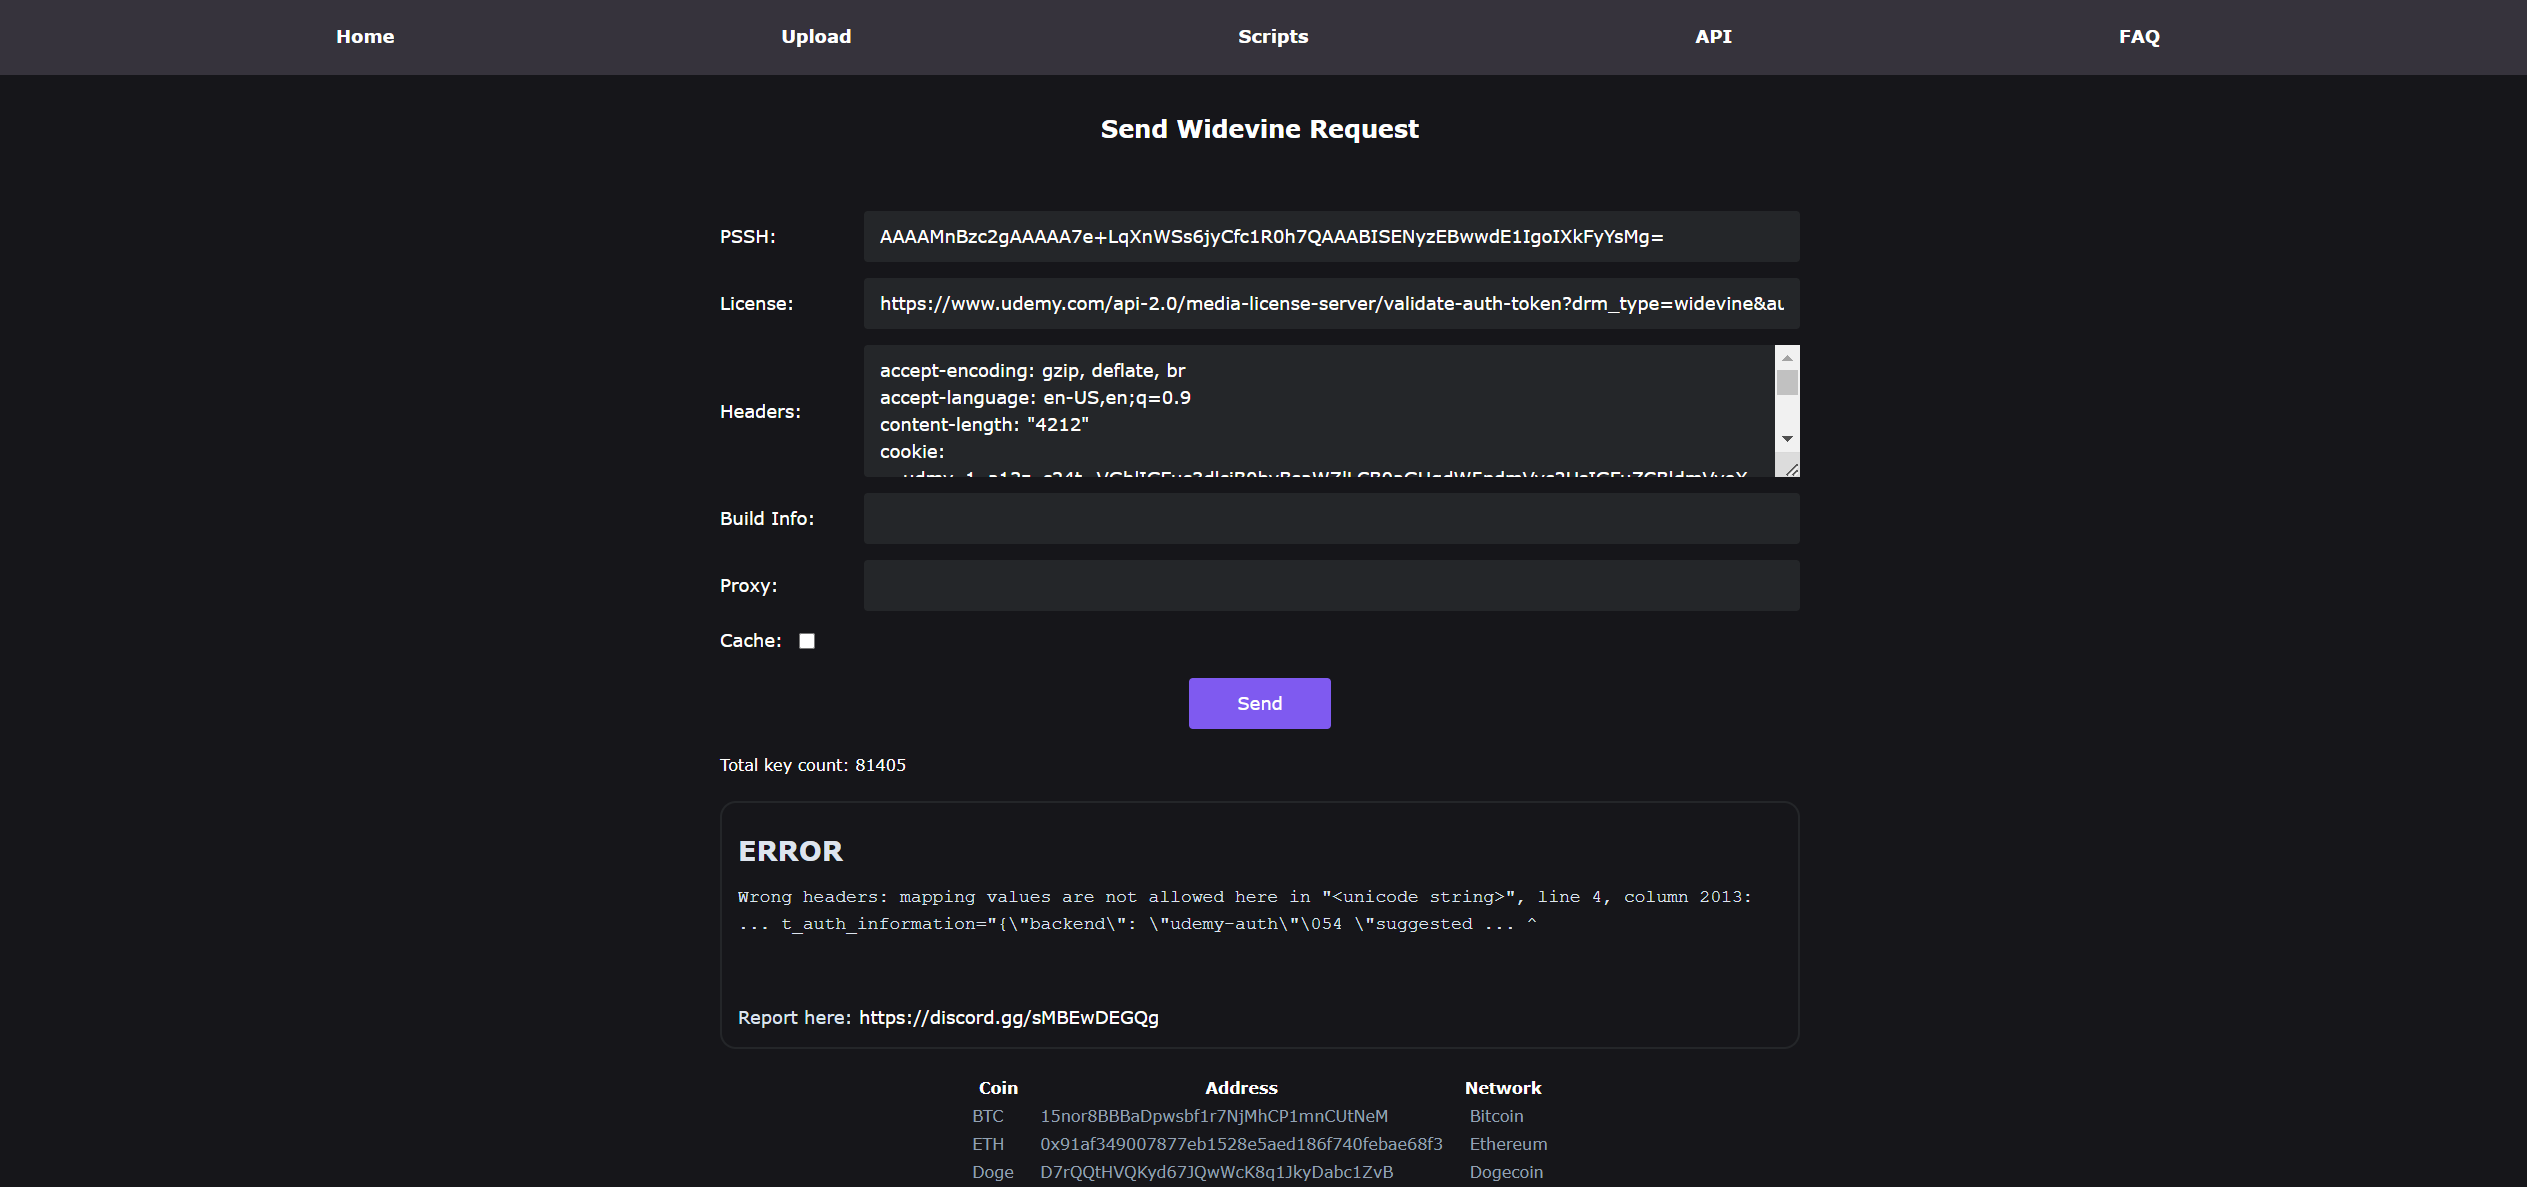Navigate to the API page
This screenshot has height=1187, width=2527.
pyautogui.click(x=1713, y=37)
